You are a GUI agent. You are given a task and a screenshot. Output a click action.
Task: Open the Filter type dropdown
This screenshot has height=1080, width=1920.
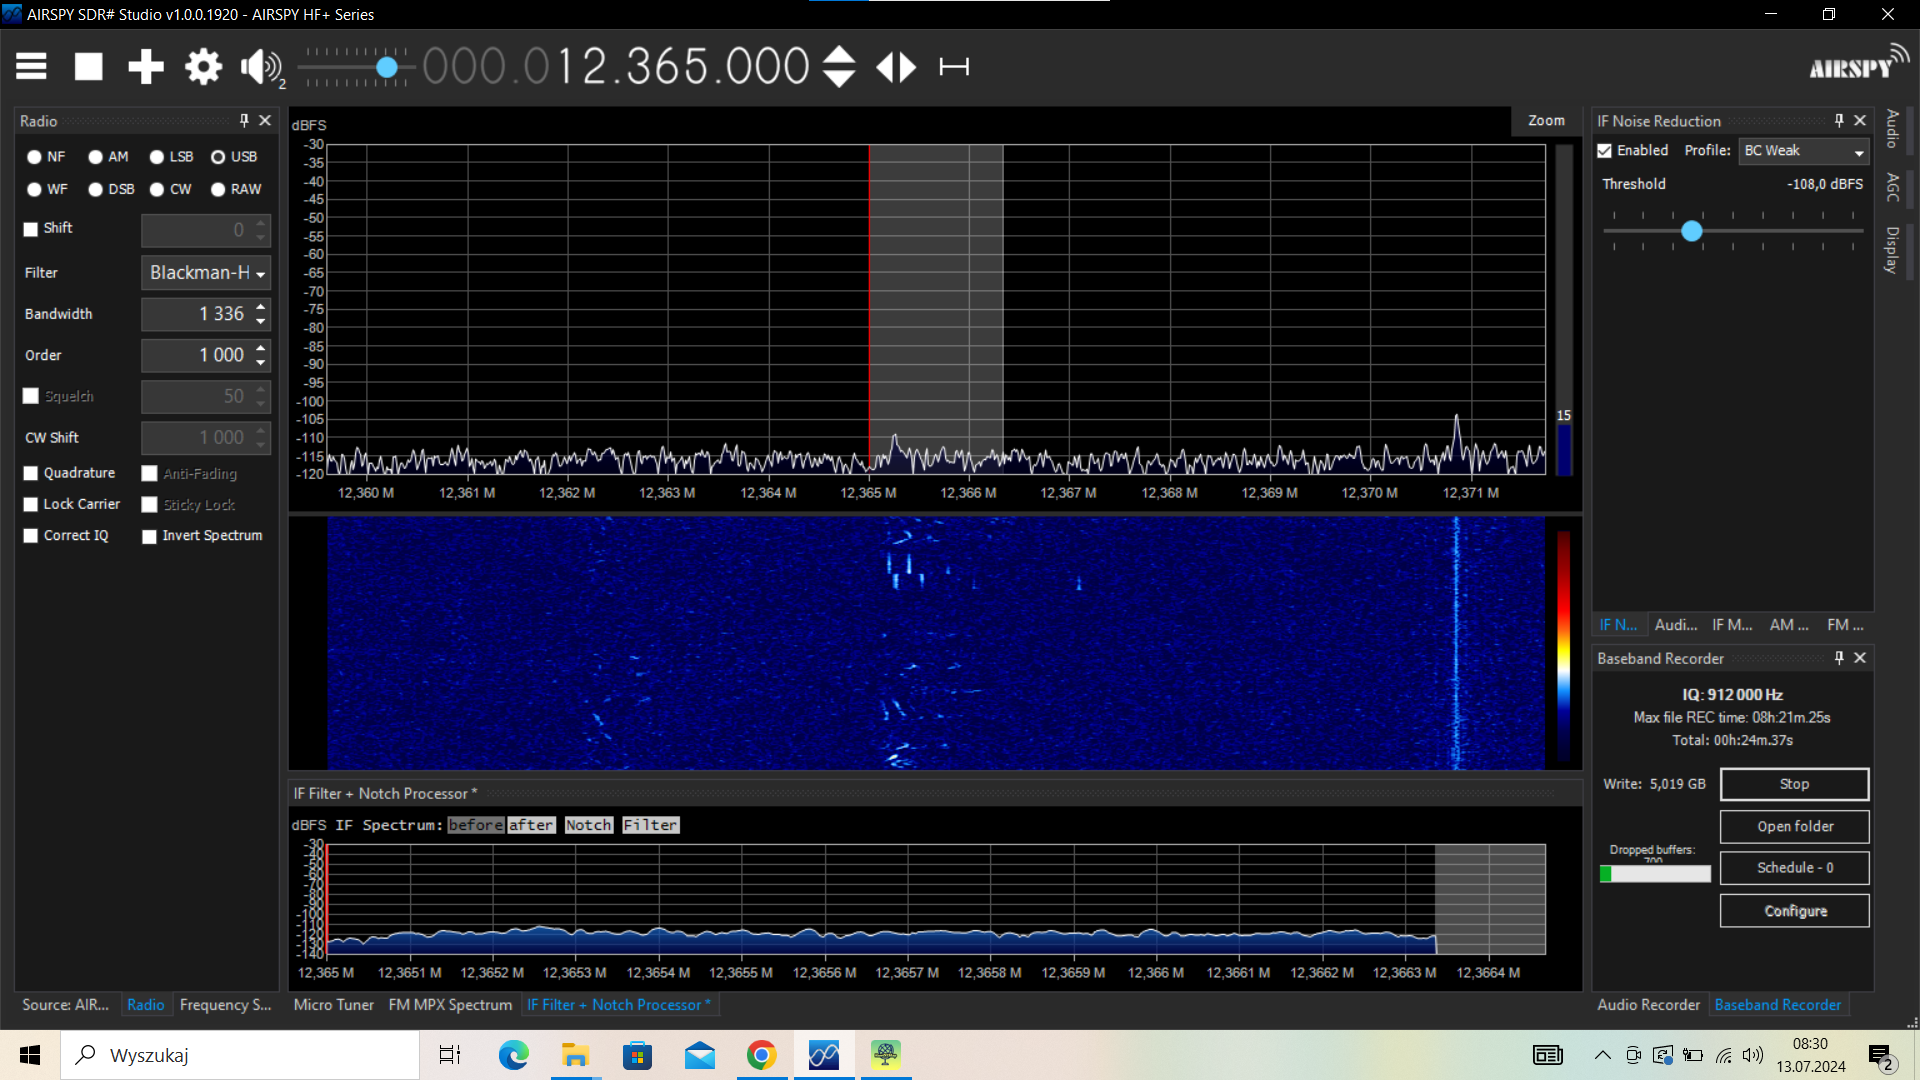206,273
